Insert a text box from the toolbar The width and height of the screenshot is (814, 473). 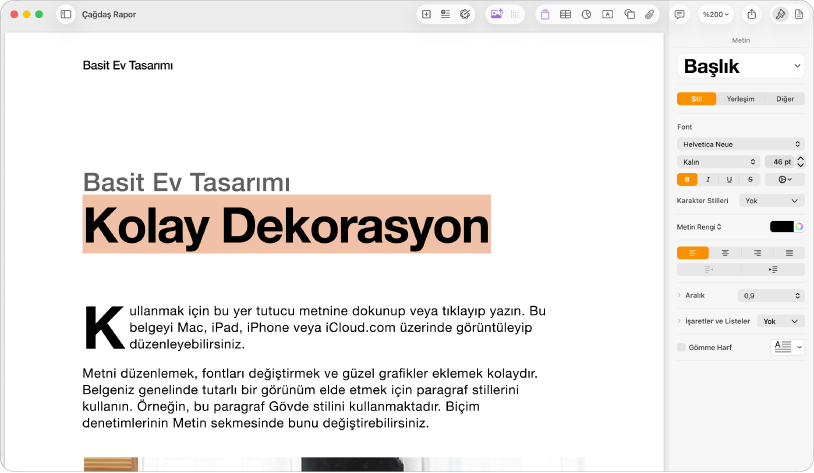click(607, 15)
